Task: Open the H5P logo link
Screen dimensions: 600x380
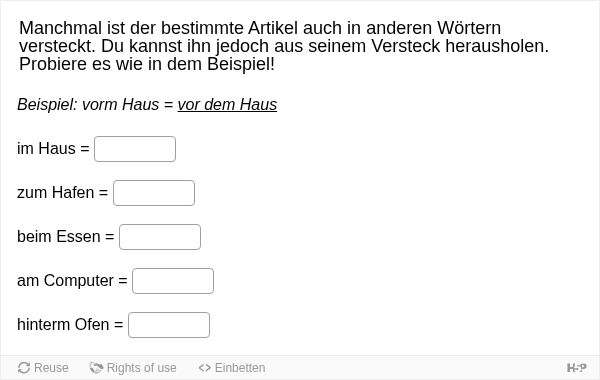Action: [x=577, y=368]
